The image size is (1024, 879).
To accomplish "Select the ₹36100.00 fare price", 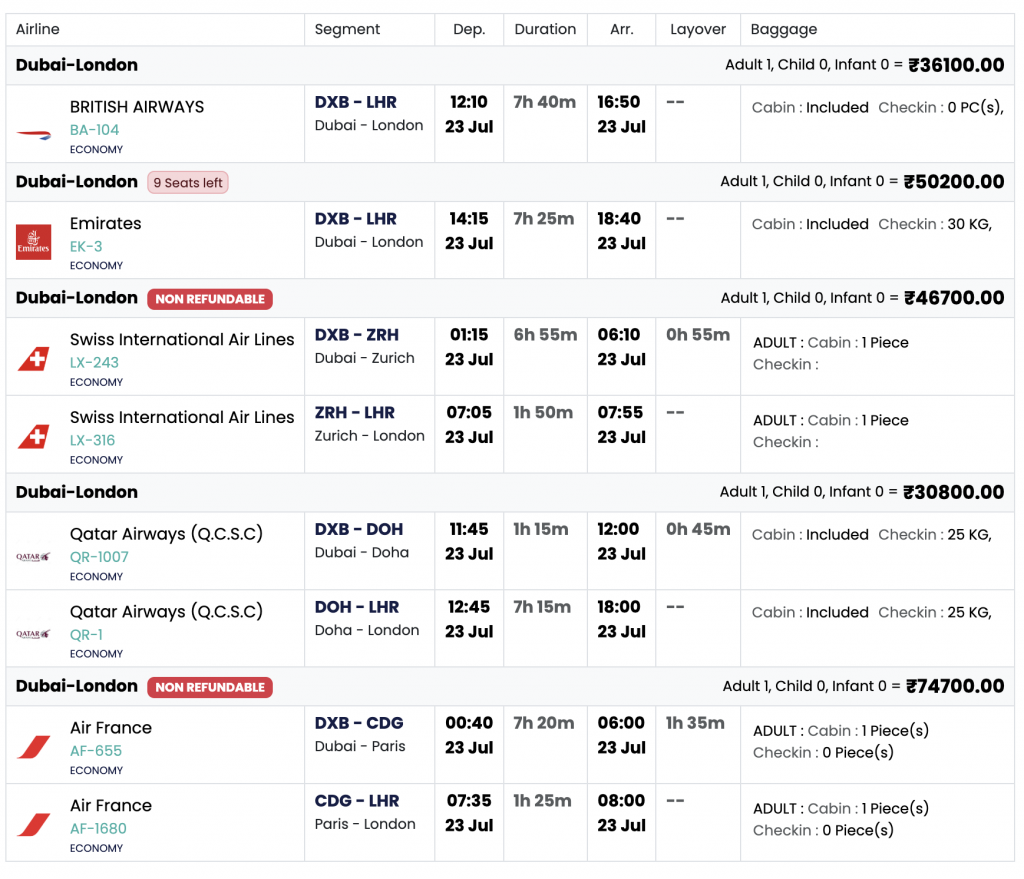I will tap(956, 65).
